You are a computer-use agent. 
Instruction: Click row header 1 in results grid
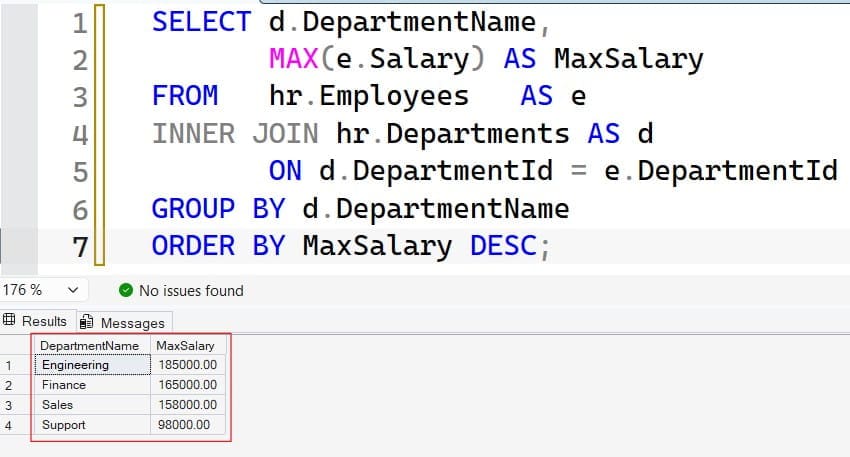coord(16,365)
